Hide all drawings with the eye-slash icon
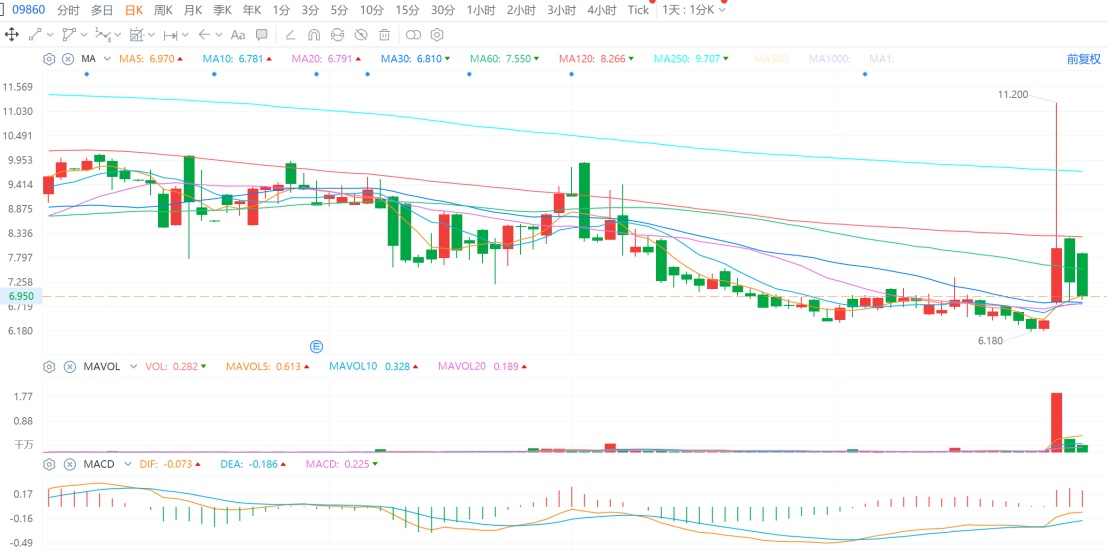Screen dimensions: 1108x555 click(x=361, y=34)
